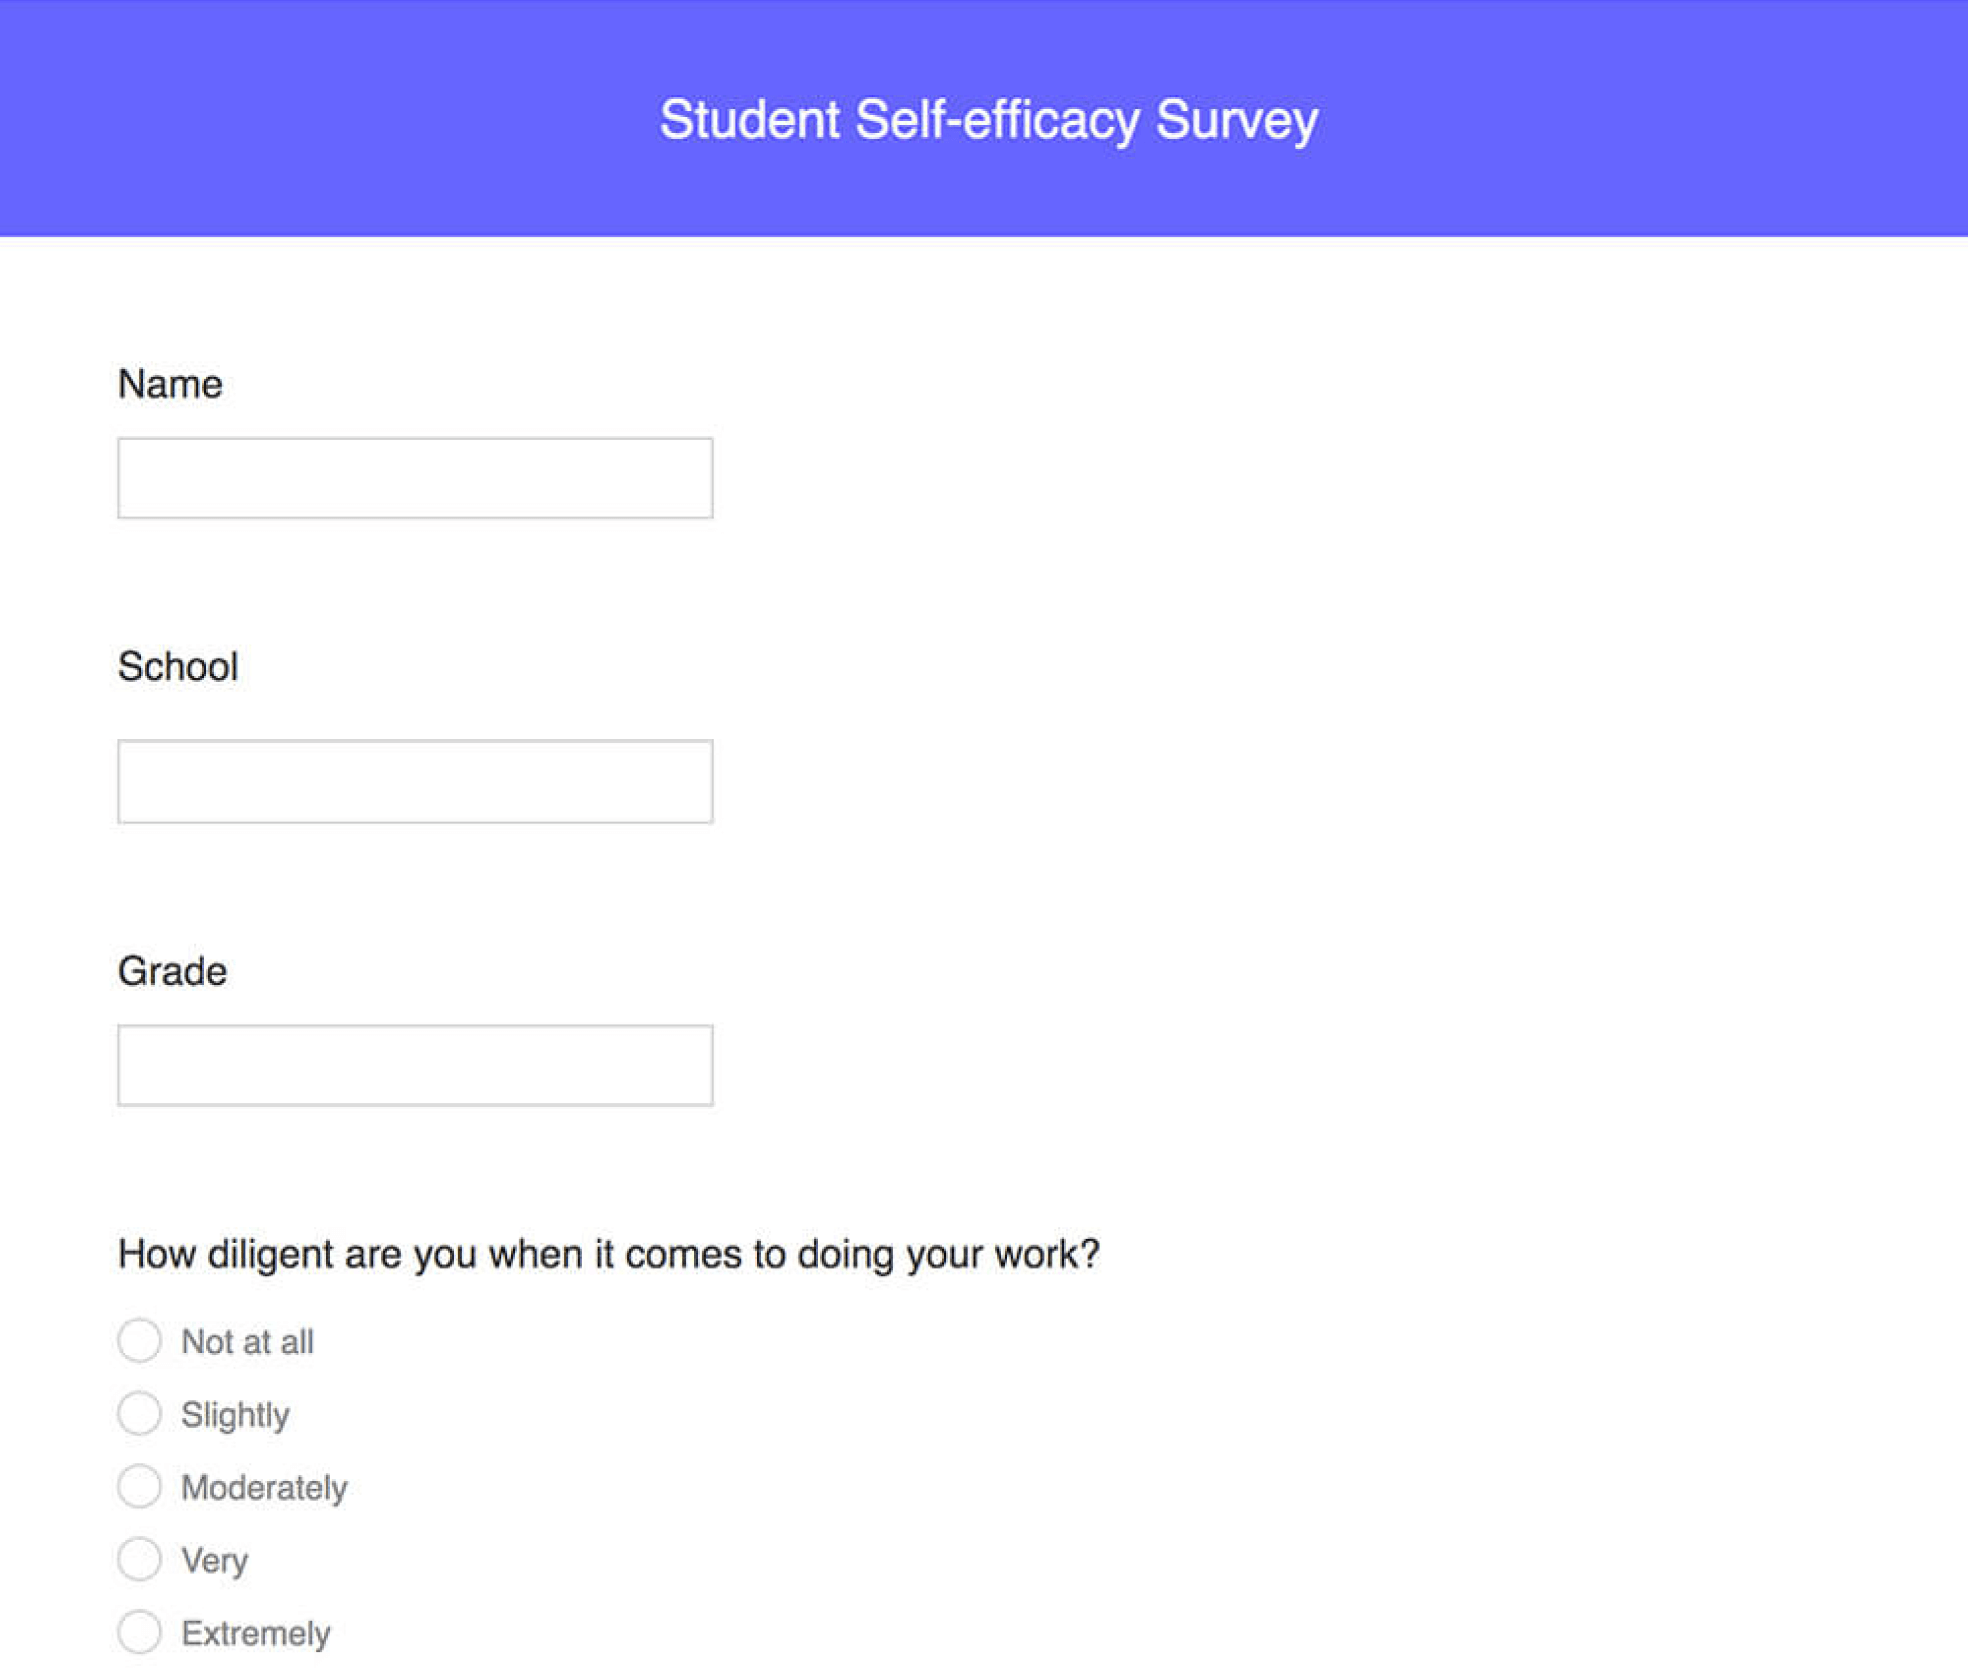
Task: Pick "Extremely" as your diligence level
Action: coord(140,1631)
